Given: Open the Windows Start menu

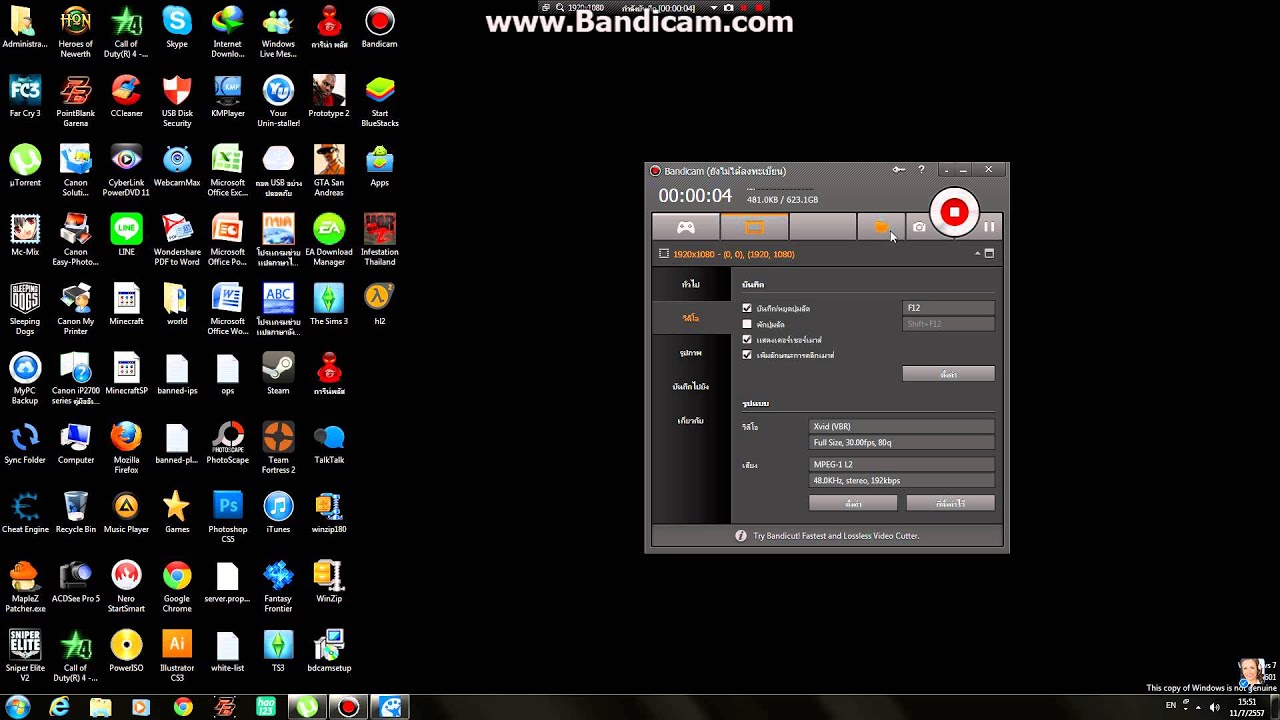Looking at the screenshot, I should (x=17, y=707).
